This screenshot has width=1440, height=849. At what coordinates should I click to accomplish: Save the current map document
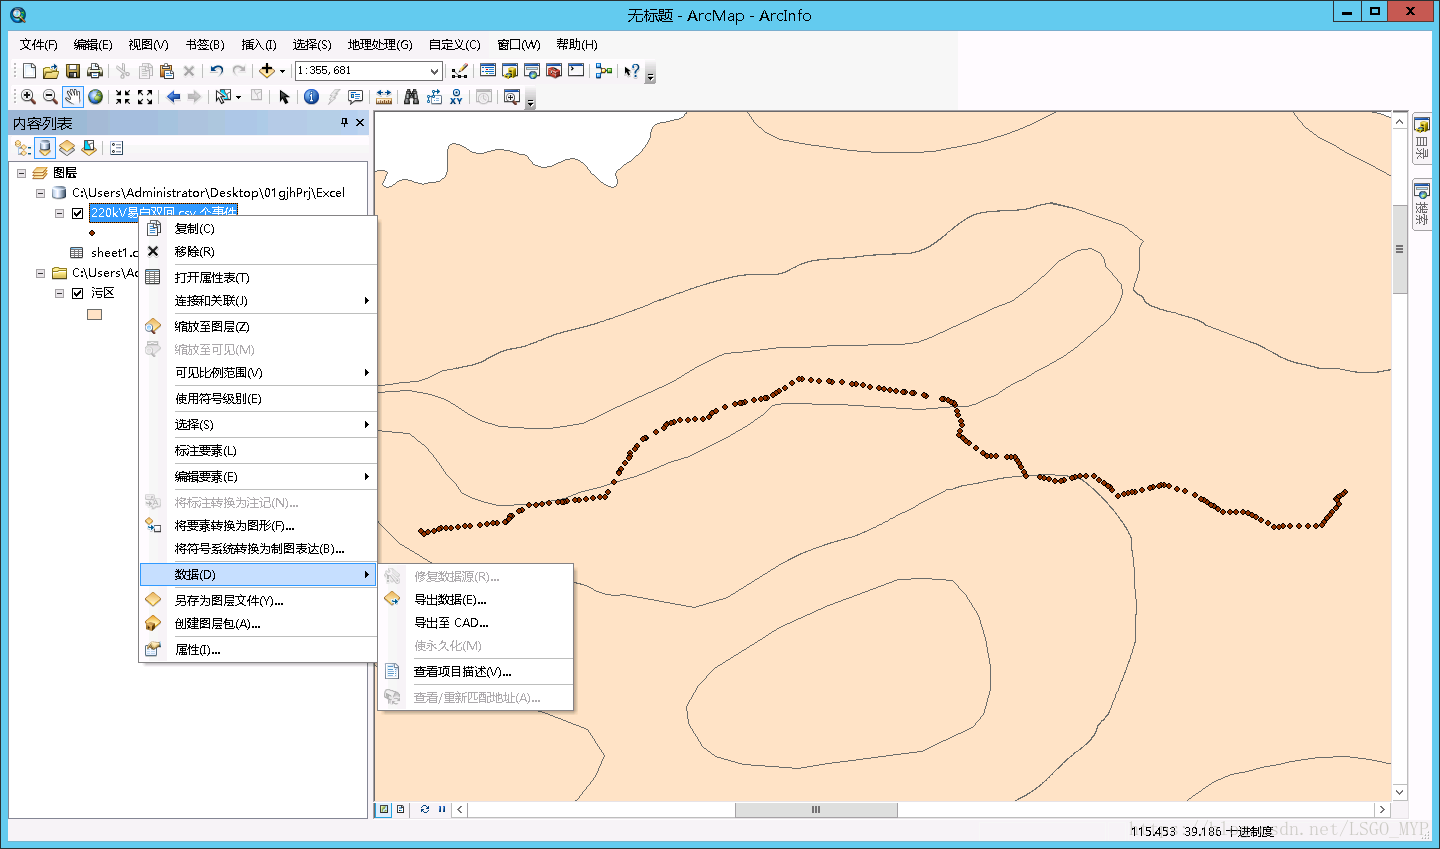(x=73, y=71)
